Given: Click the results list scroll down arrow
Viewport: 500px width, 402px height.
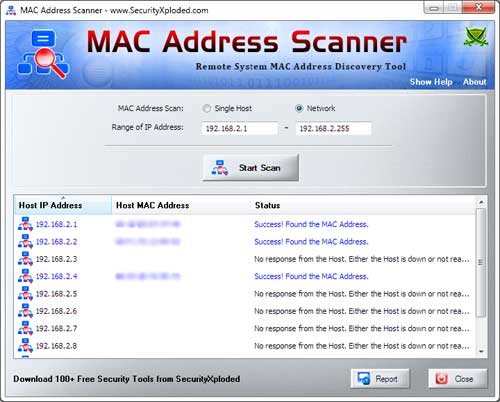Looking at the screenshot, I should (x=481, y=352).
